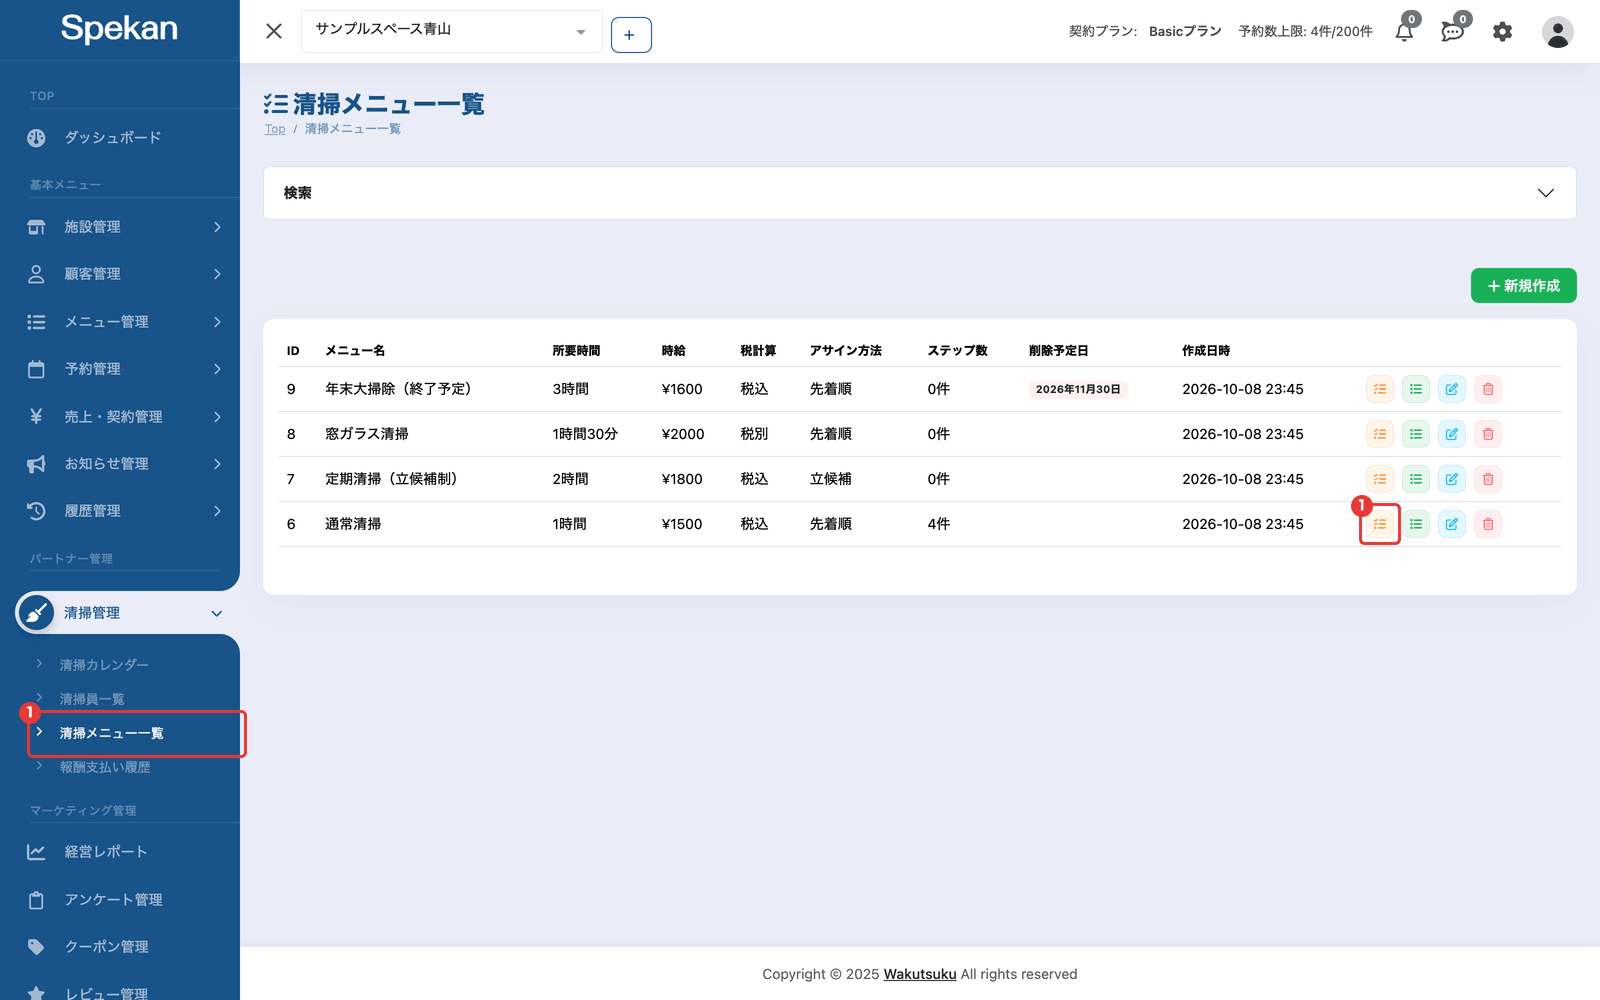Click the plus button beside space selector

point(631,35)
